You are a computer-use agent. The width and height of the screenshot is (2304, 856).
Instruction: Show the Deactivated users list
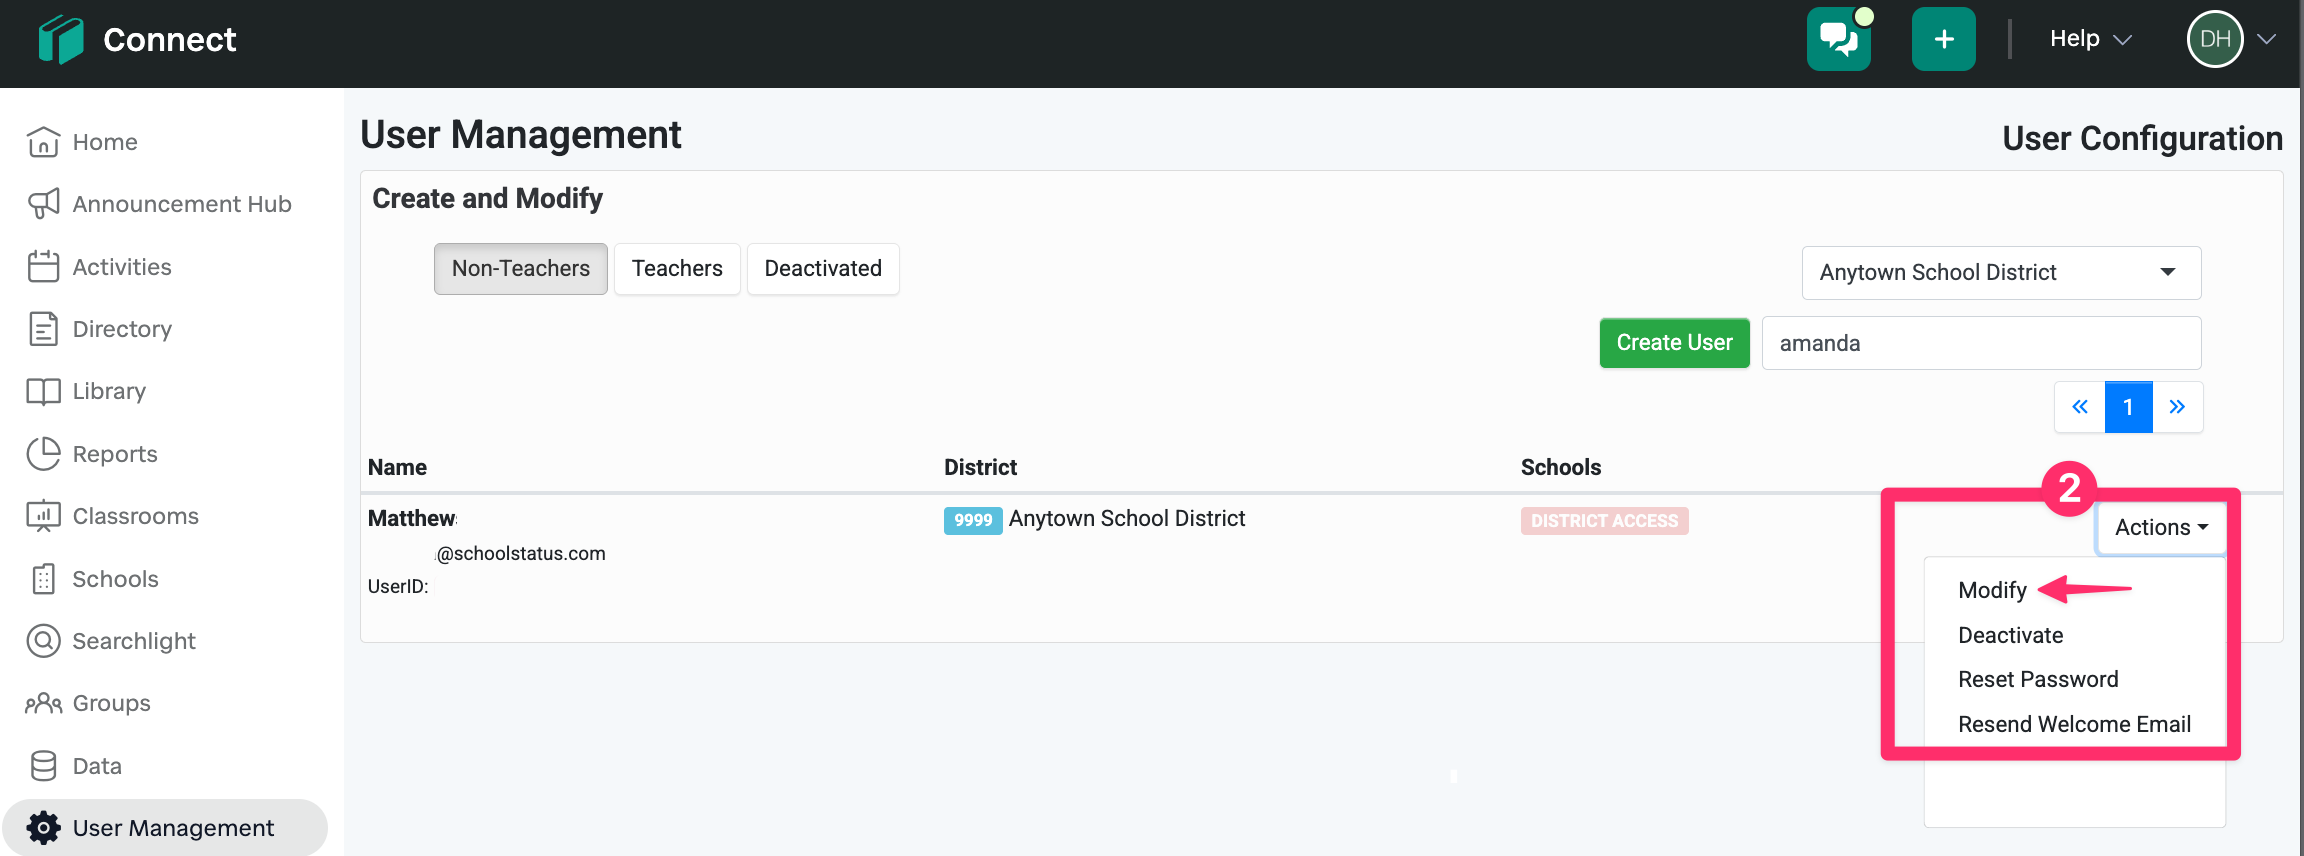[x=823, y=269]
